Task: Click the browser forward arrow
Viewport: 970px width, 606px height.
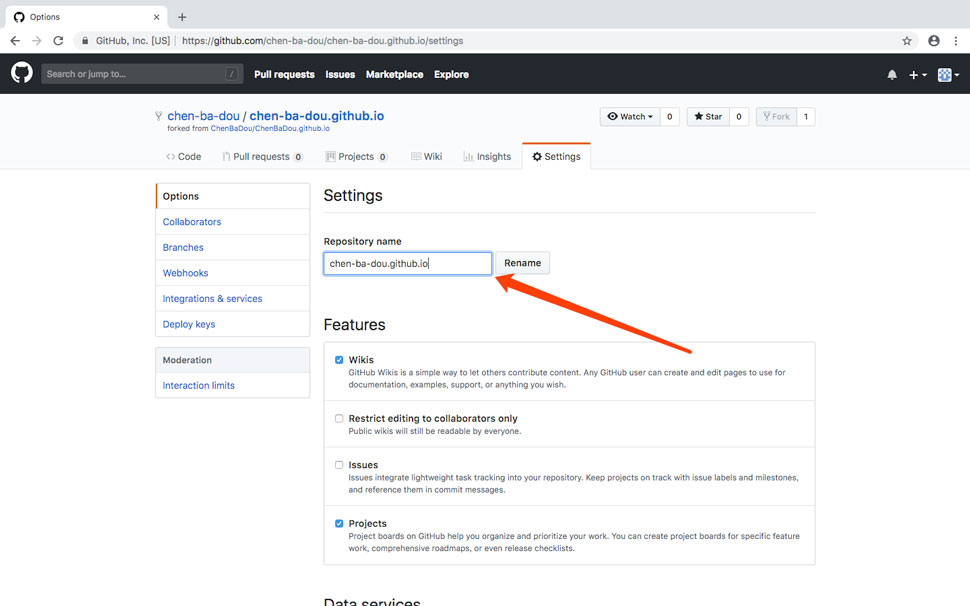Action: [x=36, y=41]
